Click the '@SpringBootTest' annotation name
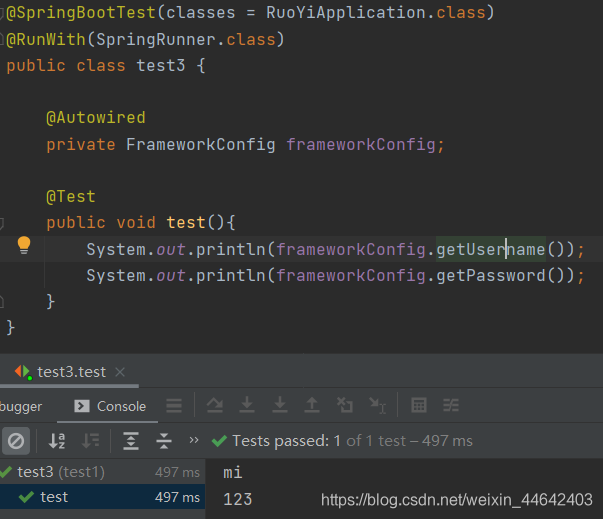Screen dimensions: 603x519 pyautogui.click(x=81, y=13)
